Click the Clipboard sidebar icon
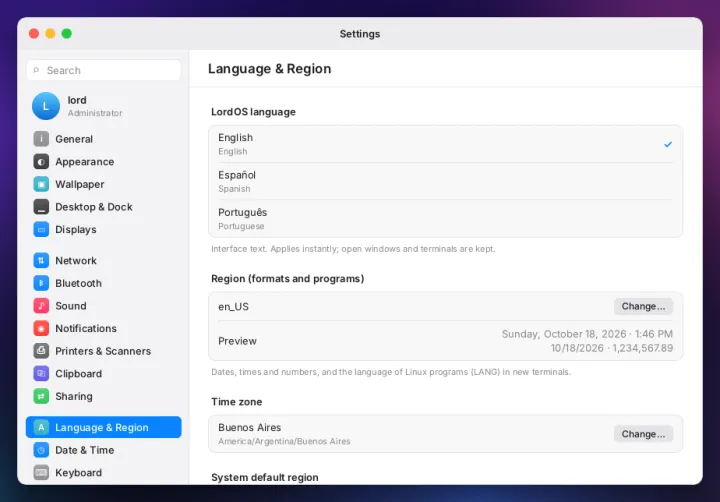Screen dimensions: 720x502 click(41, 373)
